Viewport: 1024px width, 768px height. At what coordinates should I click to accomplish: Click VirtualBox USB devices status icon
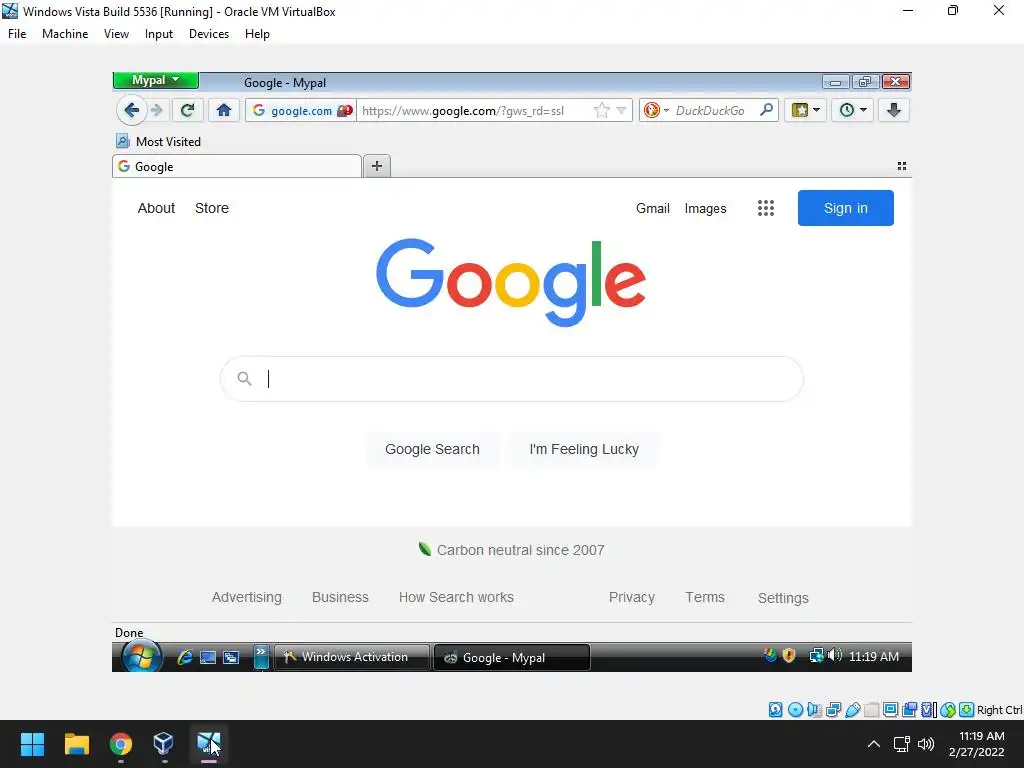click(x=852, y=710)
